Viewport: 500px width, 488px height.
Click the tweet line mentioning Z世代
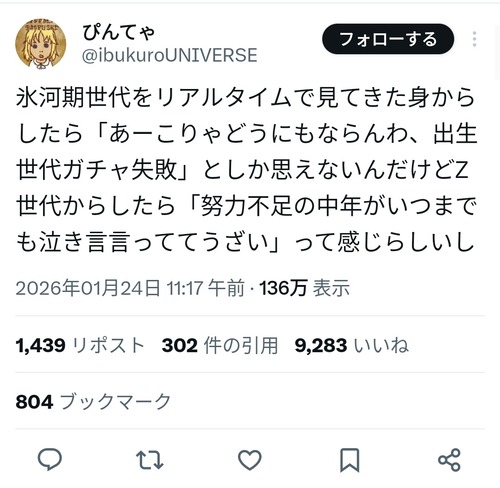point(246,206)
